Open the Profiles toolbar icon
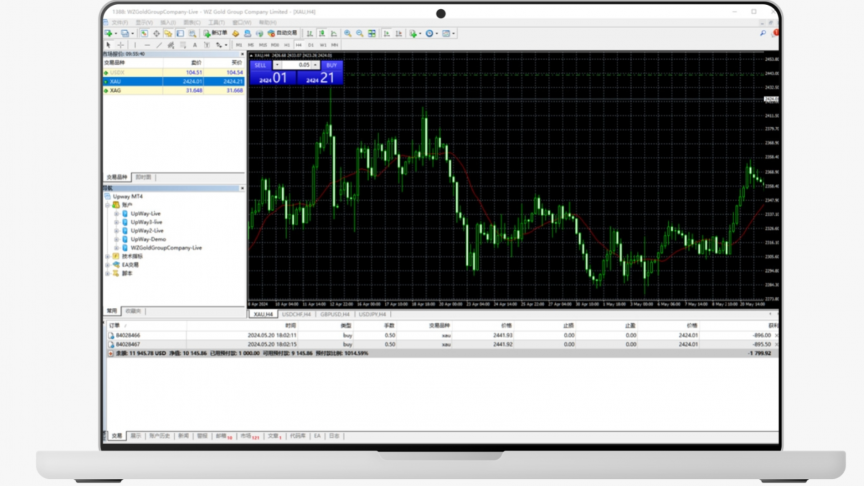This screenshot has width=864, height=486. point(125,33)
